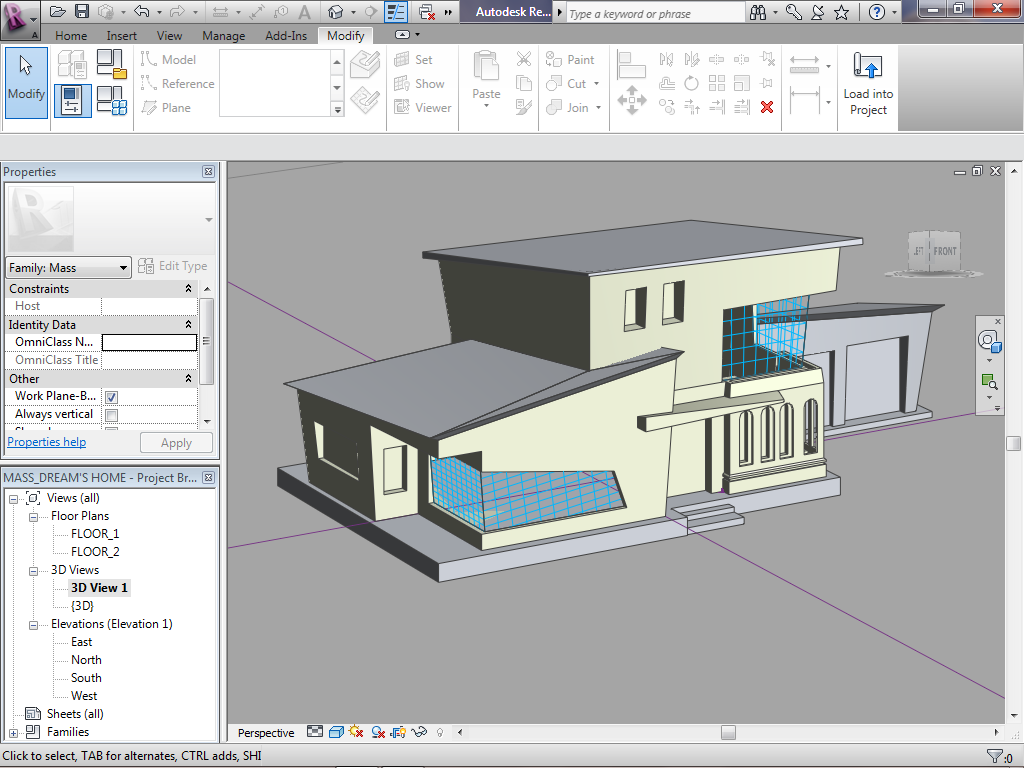Collapse the Floor Plans tree node
1024x768 pixels.
click(x=32, y=516)
